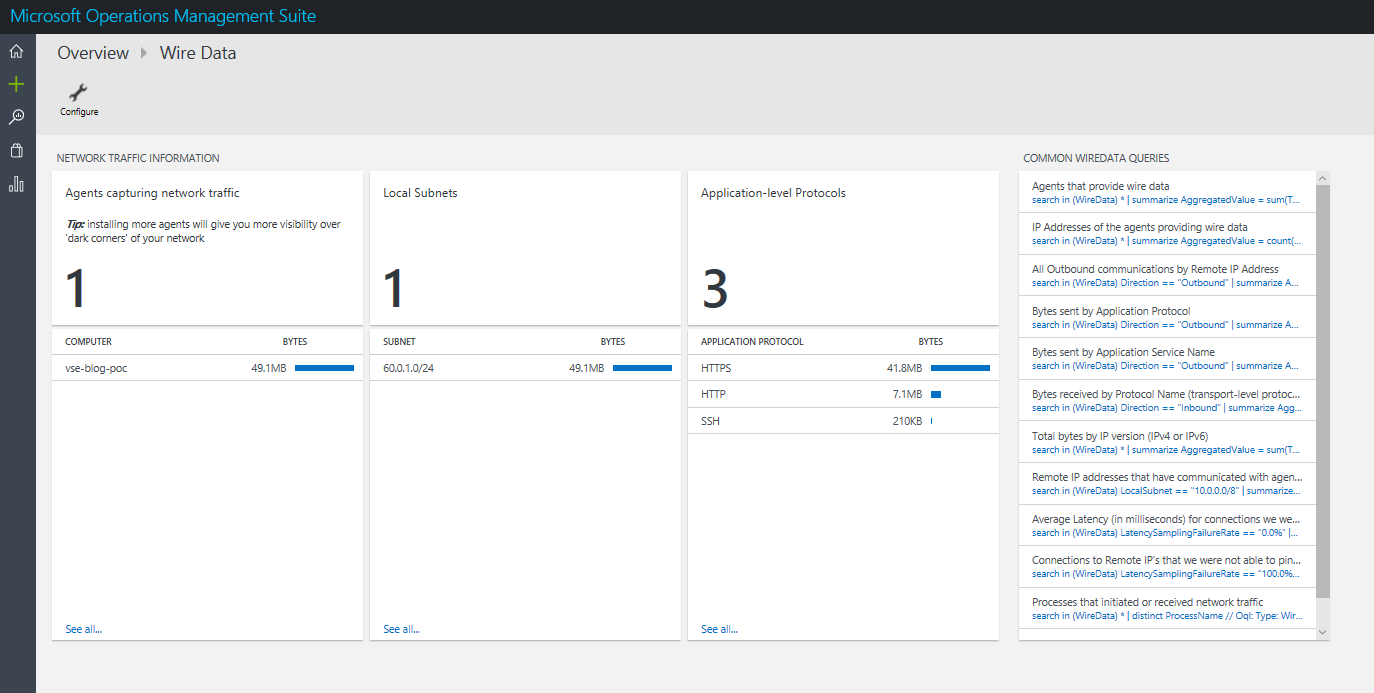Run 'IP Addresses of the agents' query
This screenshot has height=693, width=1374.
click(1167, 234)
